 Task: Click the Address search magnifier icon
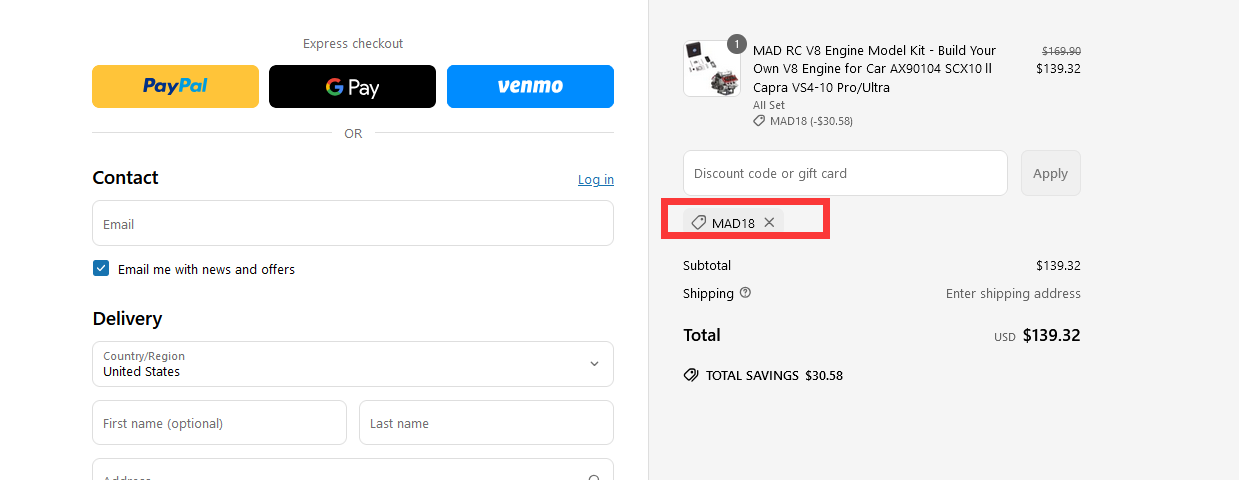coord(594,478)
